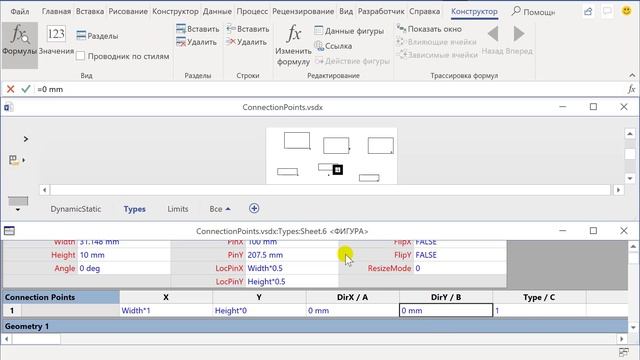Click connection point X cell Width*1
The height and width of the screenshot is (360, 640).
coord(166,311)
